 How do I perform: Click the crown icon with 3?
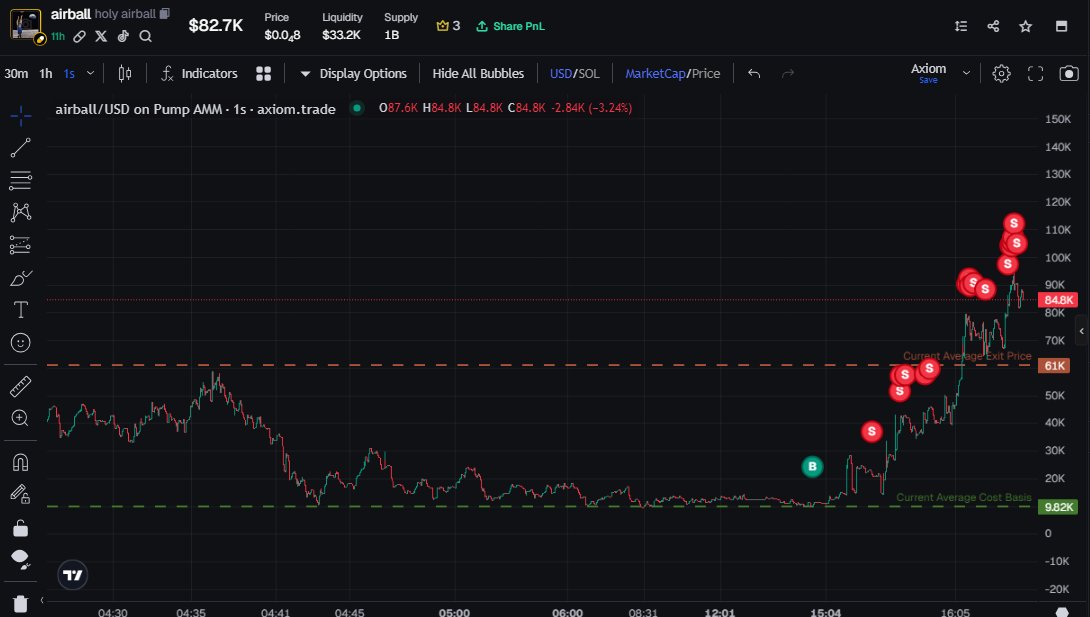point(448,26)
